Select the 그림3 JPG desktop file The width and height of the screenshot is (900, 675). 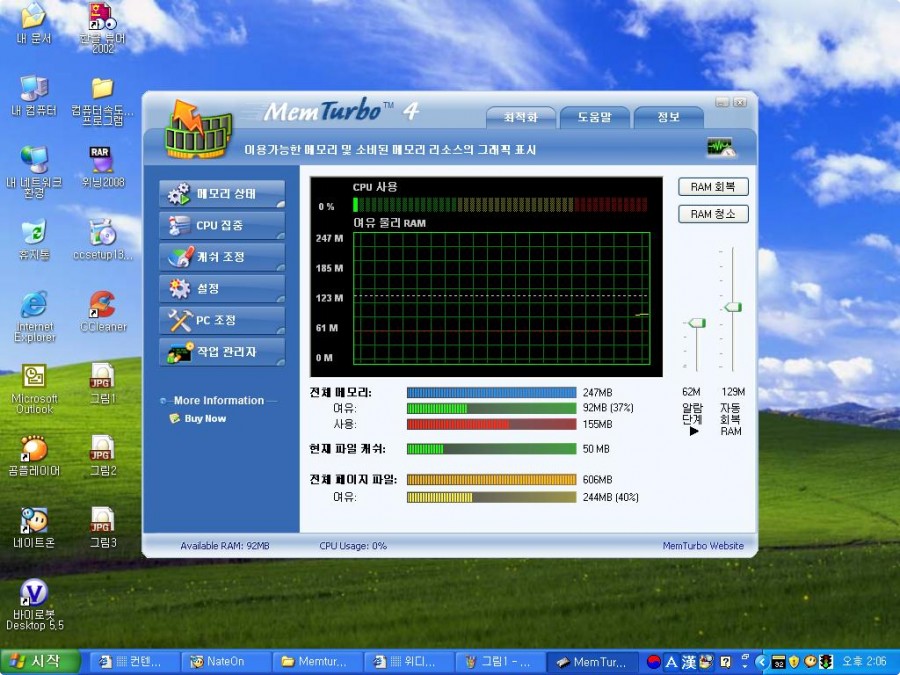tap(103, 527)
